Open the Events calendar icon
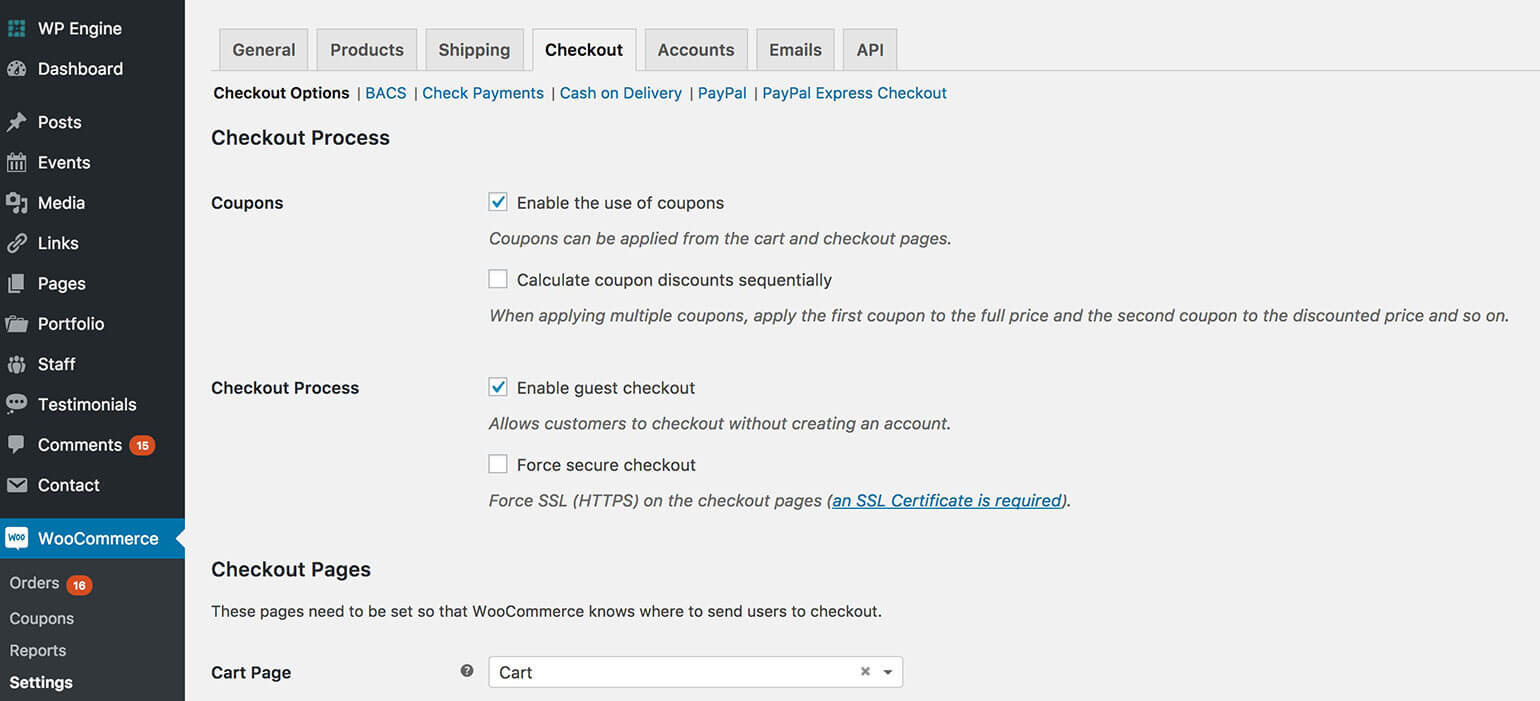The height and width of the screenshot is (701, 1540). (x=16, y=162)
